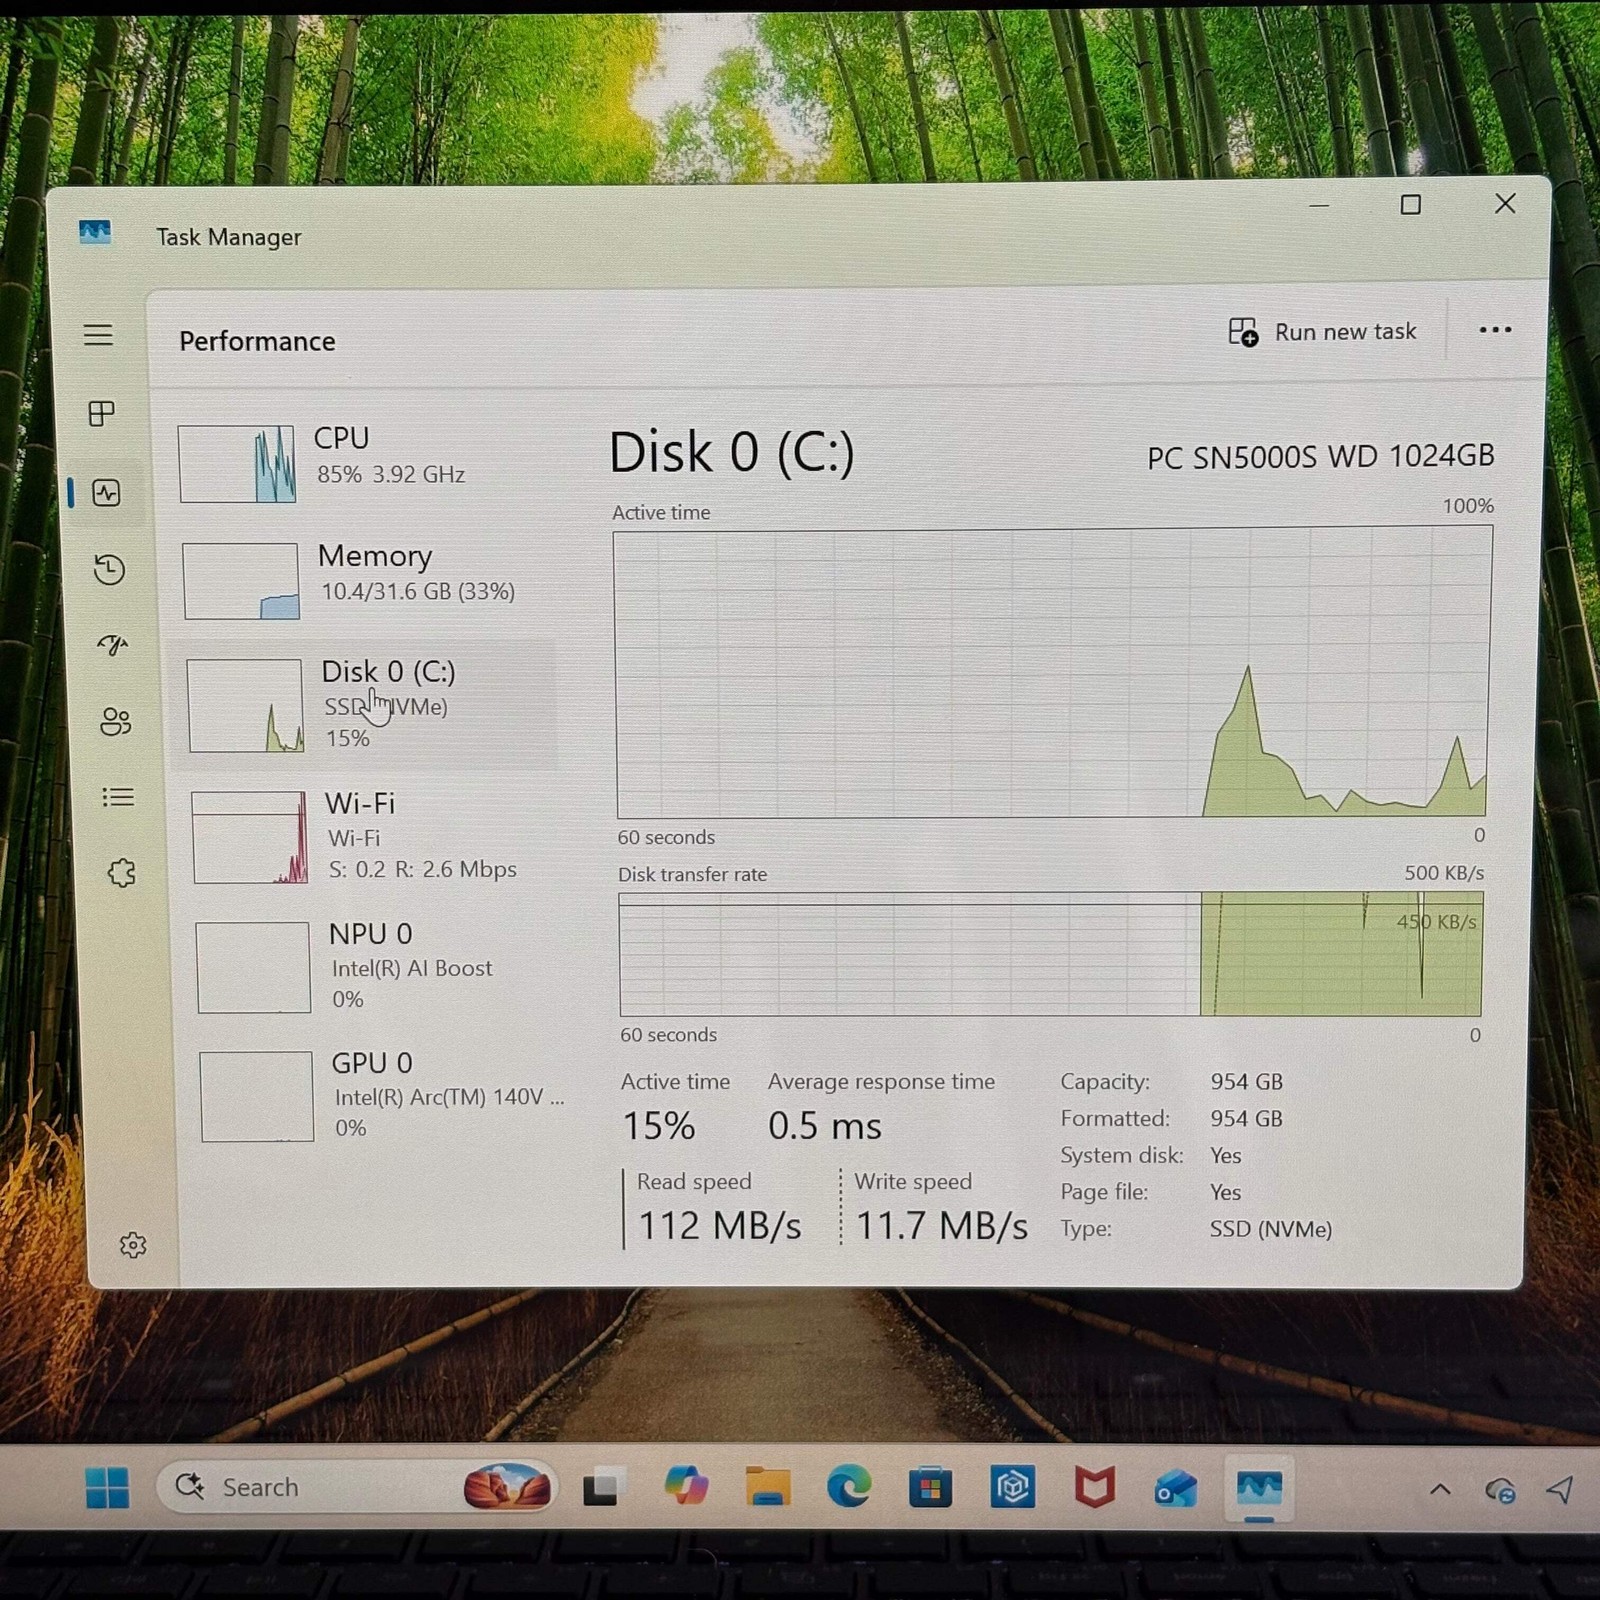Click the Task Manager taskbar icon
1600x1600 pixels.
[1259, 1488]
